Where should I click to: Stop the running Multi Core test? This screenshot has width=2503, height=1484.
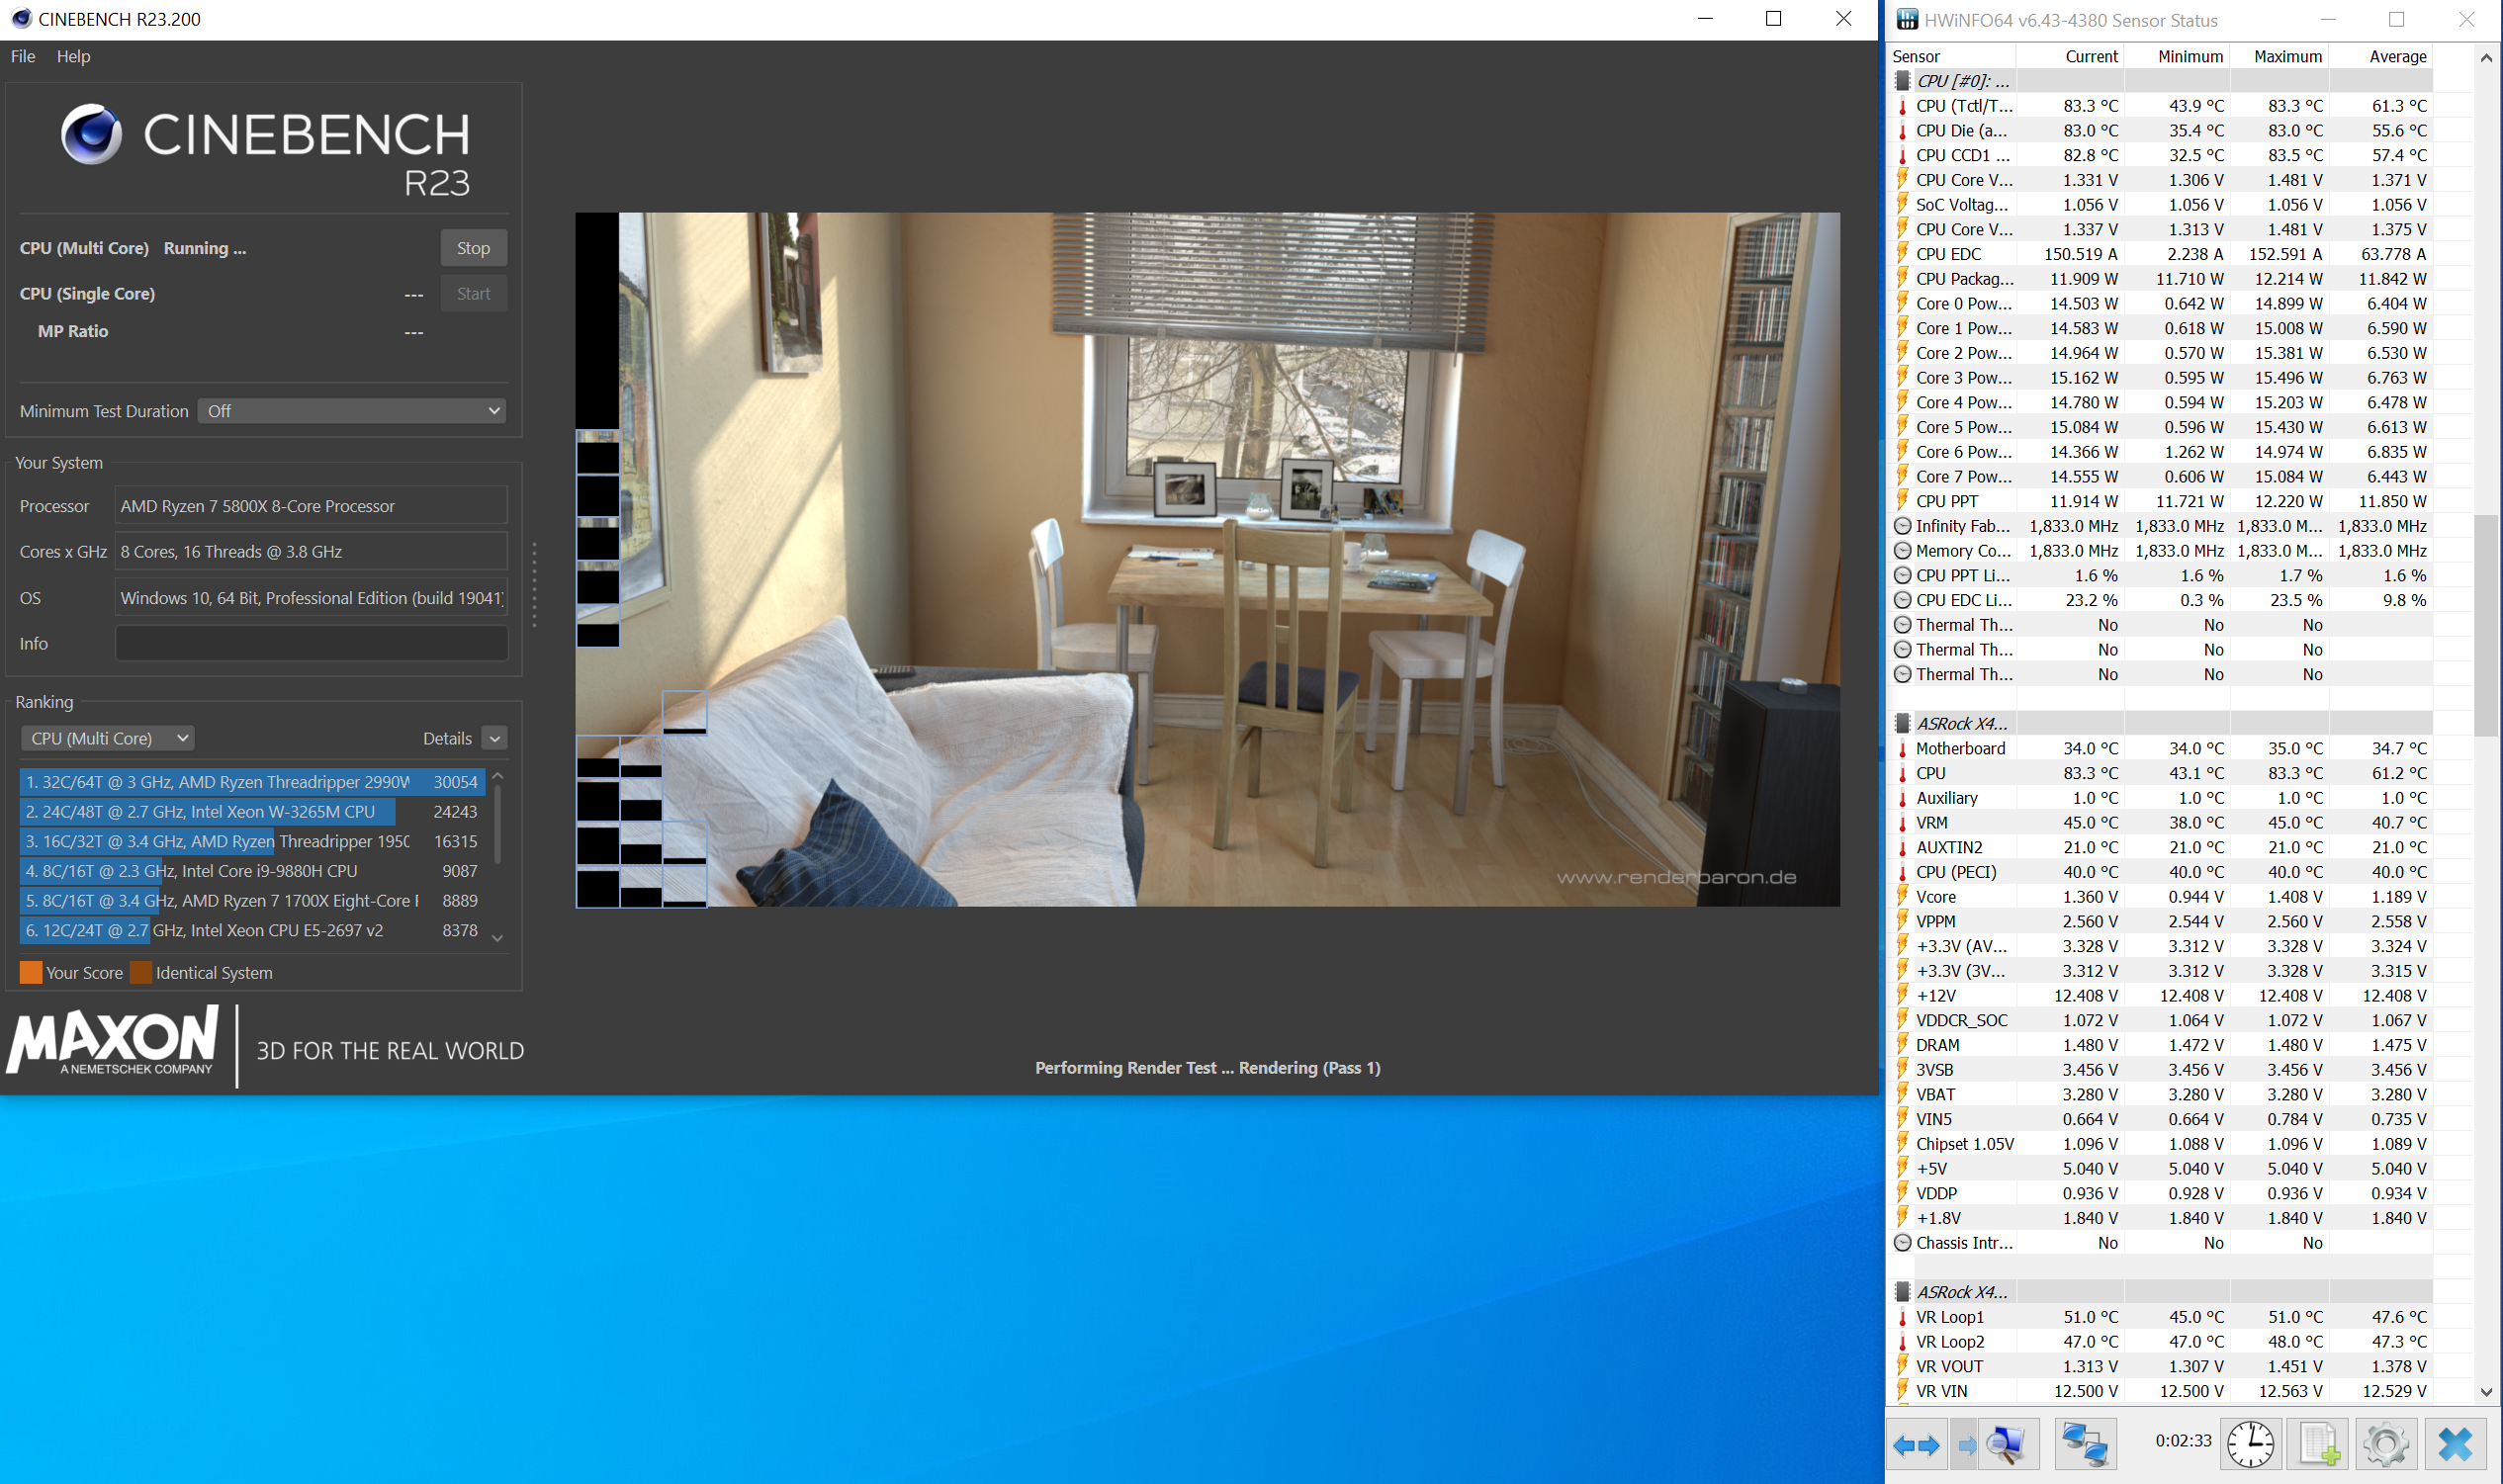pyautogui.click(x=473, y=248)
